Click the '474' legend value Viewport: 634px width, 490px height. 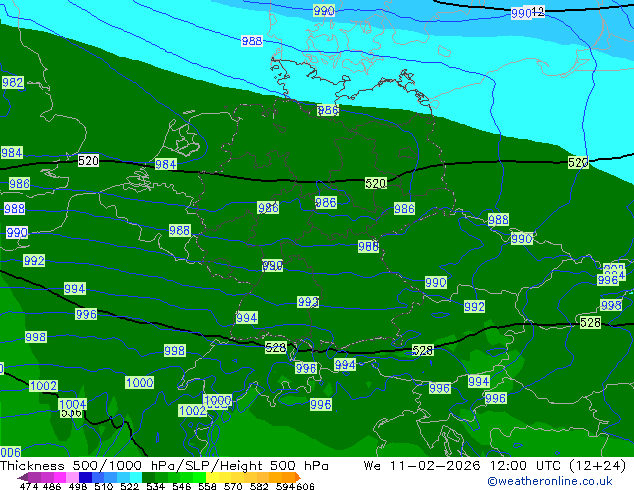(29, 486)
